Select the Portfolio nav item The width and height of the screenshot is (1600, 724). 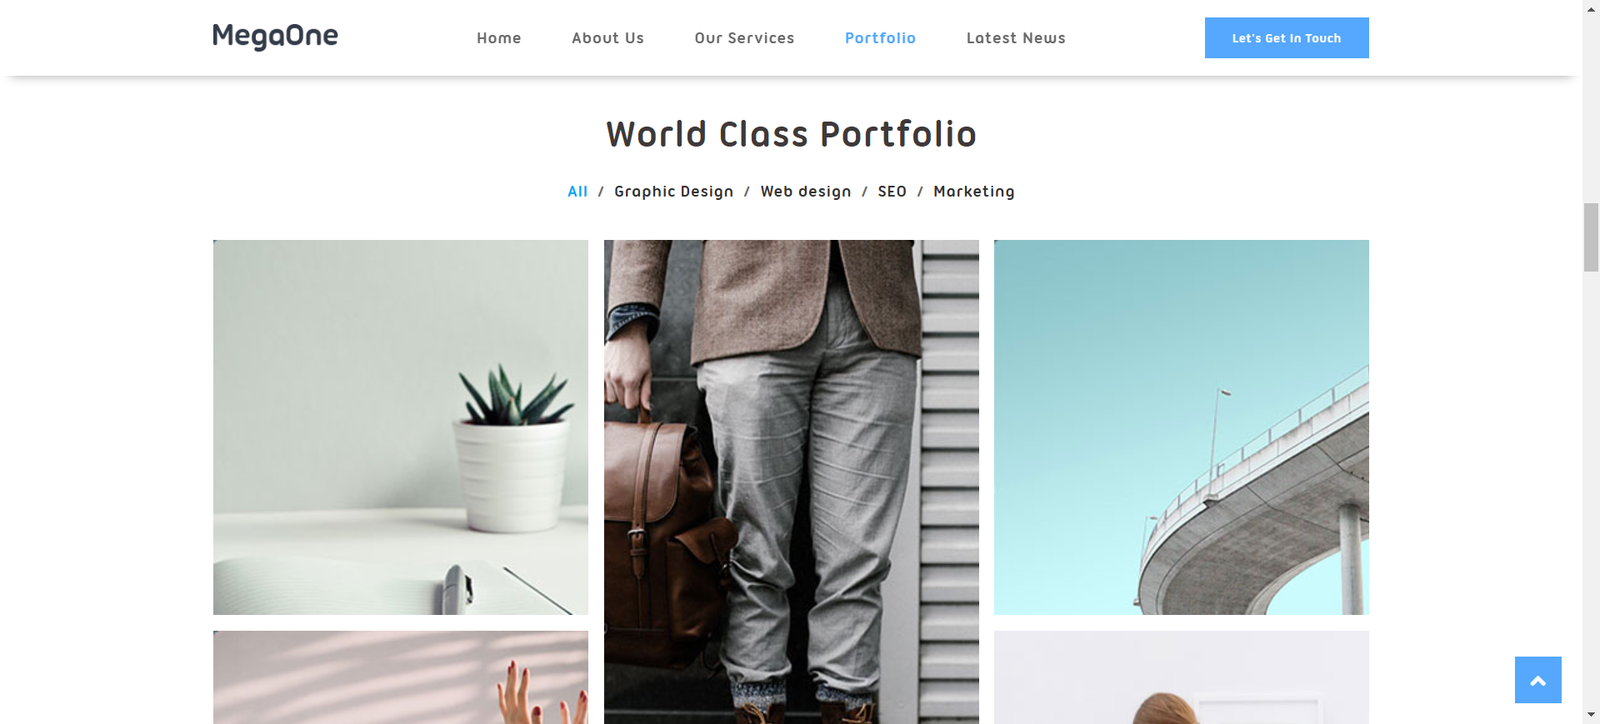[880, 38]
